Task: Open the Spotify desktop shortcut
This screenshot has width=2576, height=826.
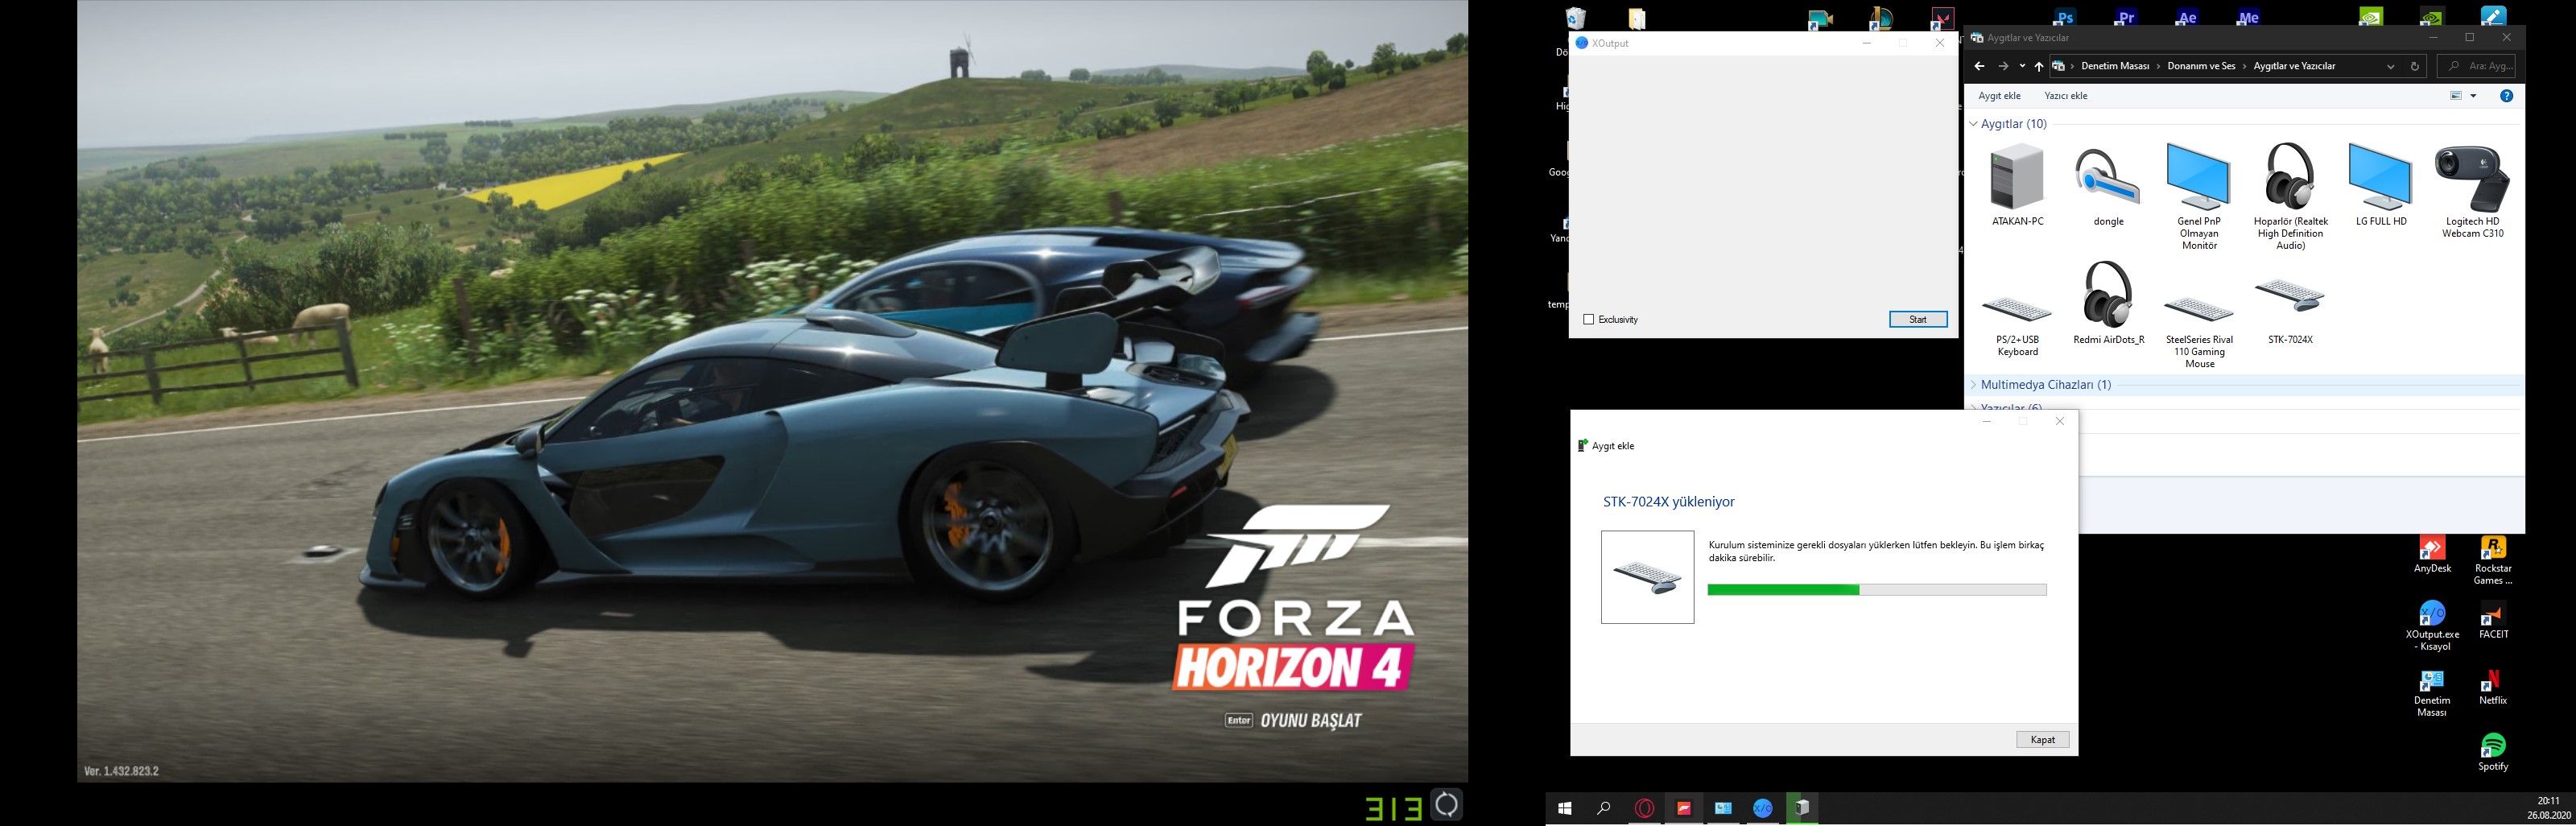Action: 2493,753
